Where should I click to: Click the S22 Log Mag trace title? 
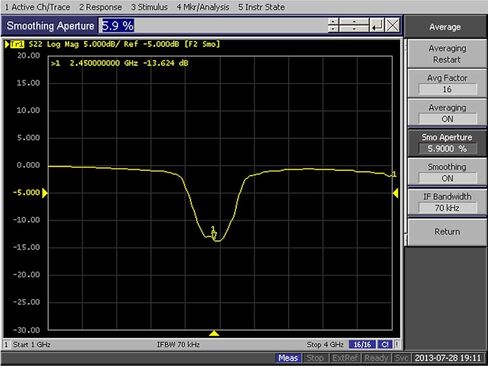pos(54,44)
